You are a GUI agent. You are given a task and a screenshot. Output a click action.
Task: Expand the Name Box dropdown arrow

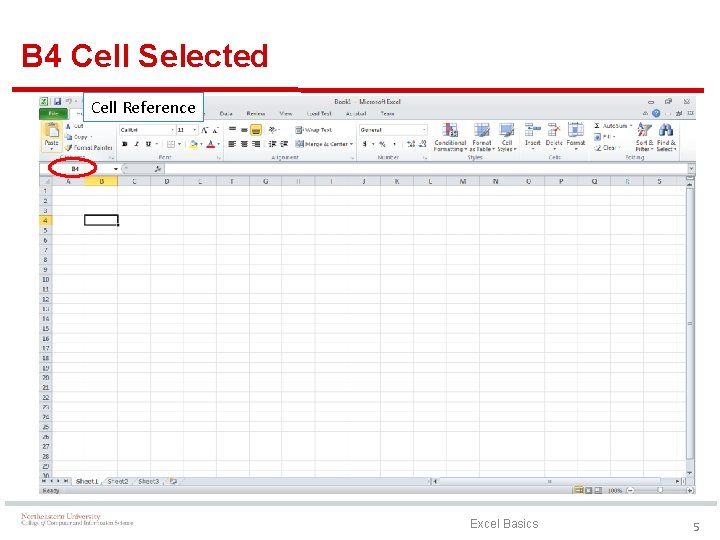click(x=116, y=169)
